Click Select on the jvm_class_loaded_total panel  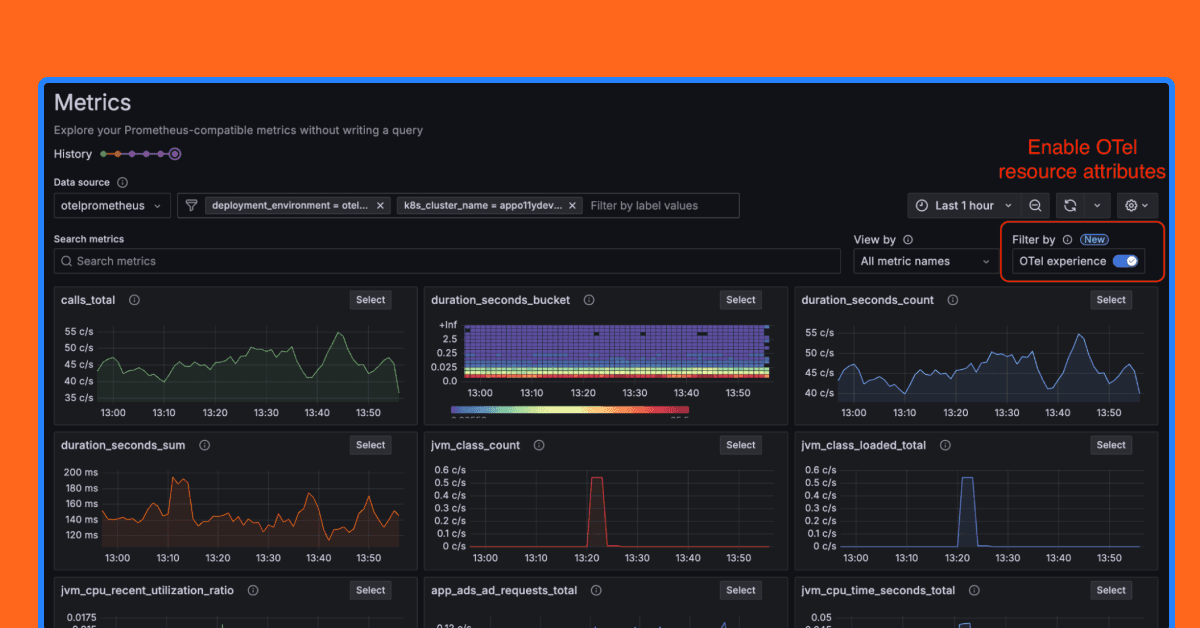(x=1110, y=444)
